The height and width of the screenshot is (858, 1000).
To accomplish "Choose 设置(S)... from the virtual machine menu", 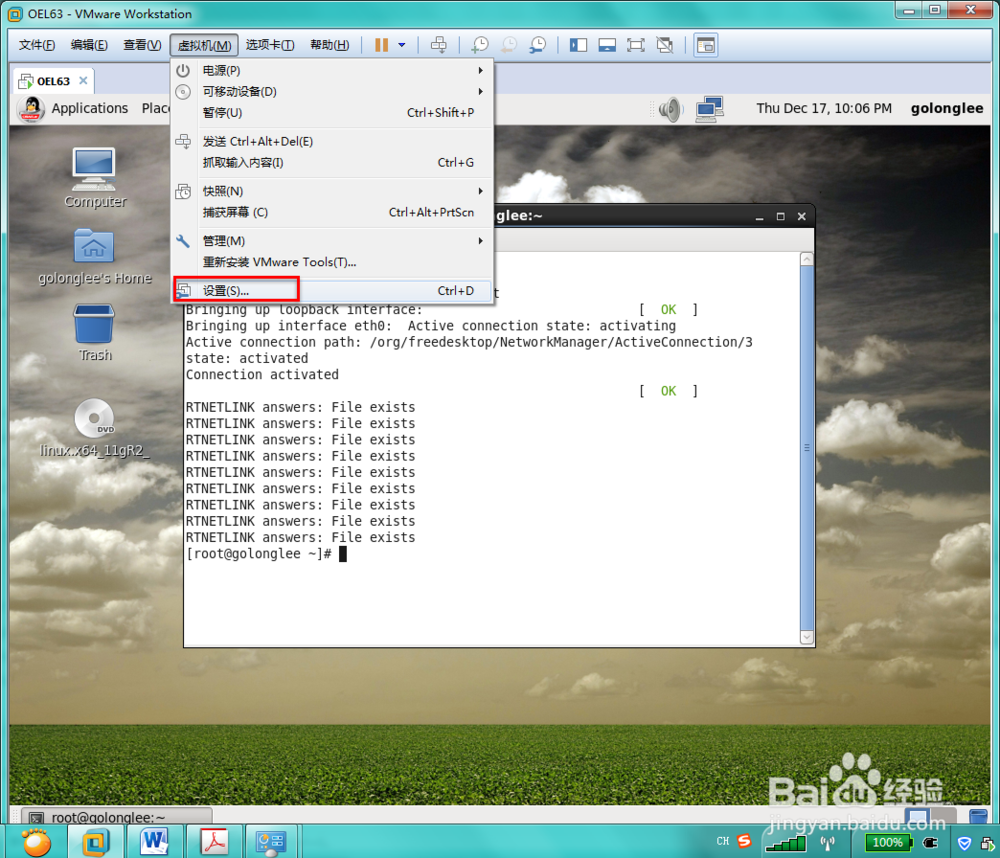I will (x=233, y=290).
